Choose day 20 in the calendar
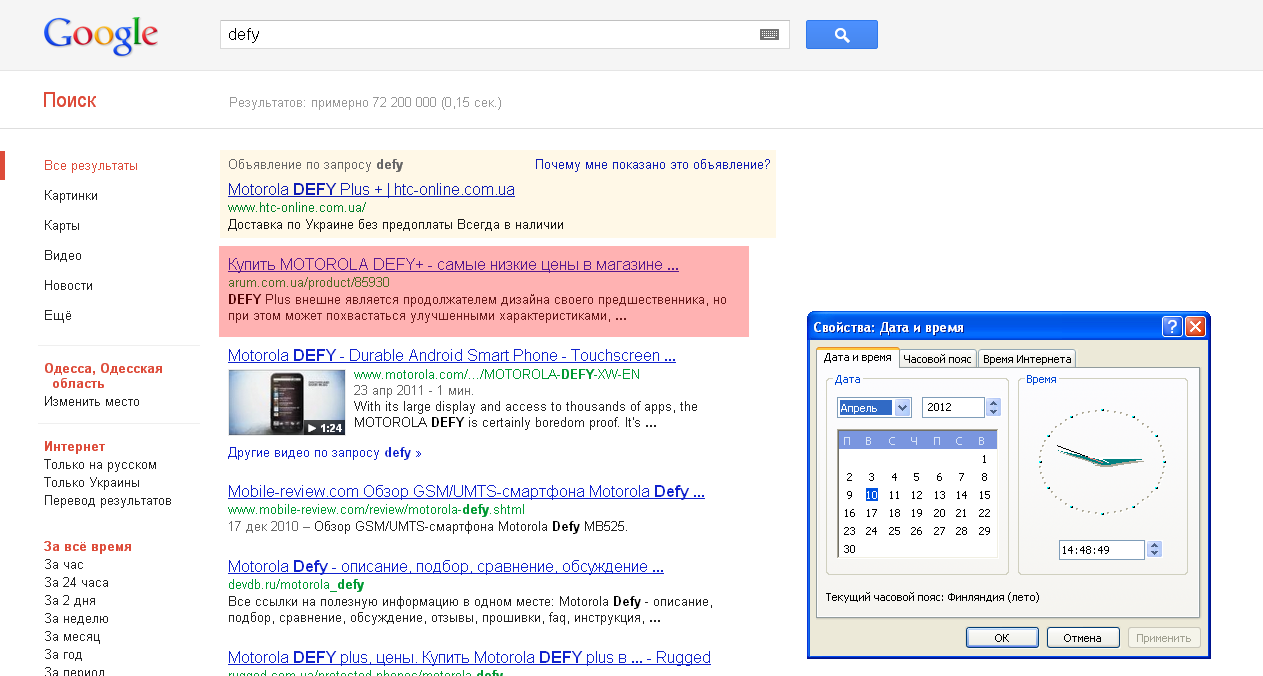1263x676 pixels. (x=939, y=513)
